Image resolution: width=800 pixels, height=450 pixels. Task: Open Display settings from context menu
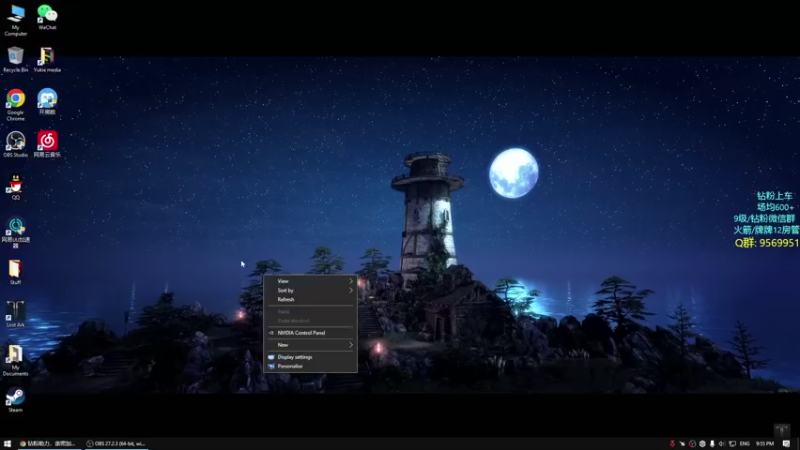pos(310,357)
